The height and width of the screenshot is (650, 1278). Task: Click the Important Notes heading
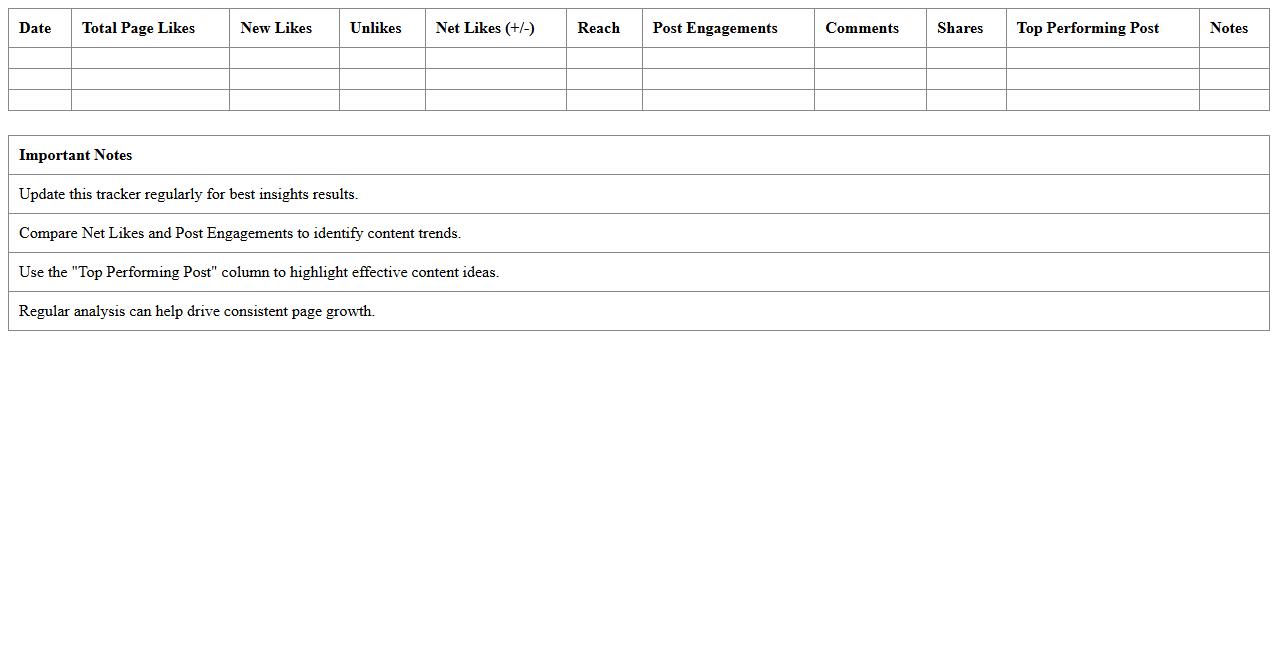(76, 155)
